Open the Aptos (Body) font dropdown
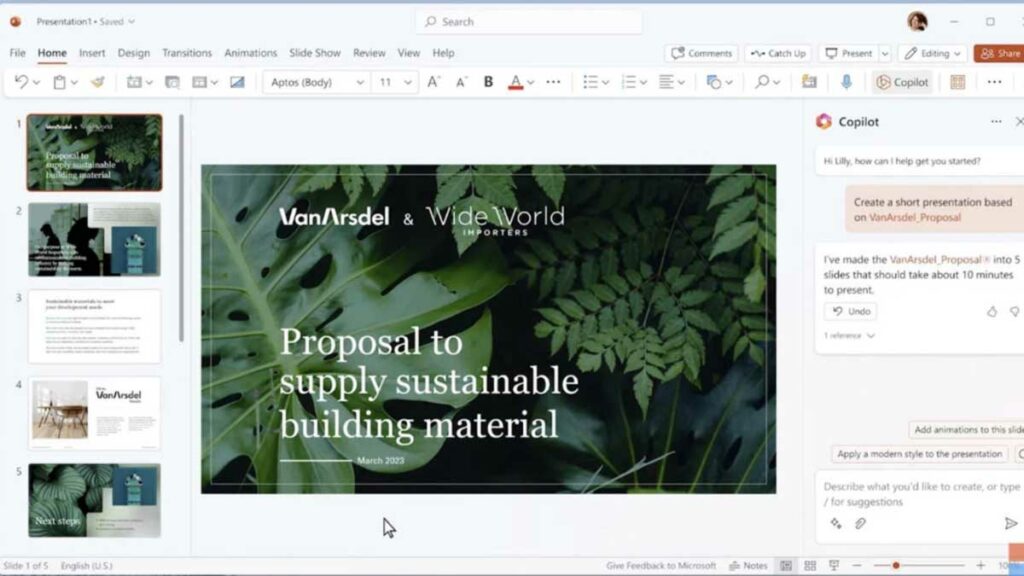 318,82
